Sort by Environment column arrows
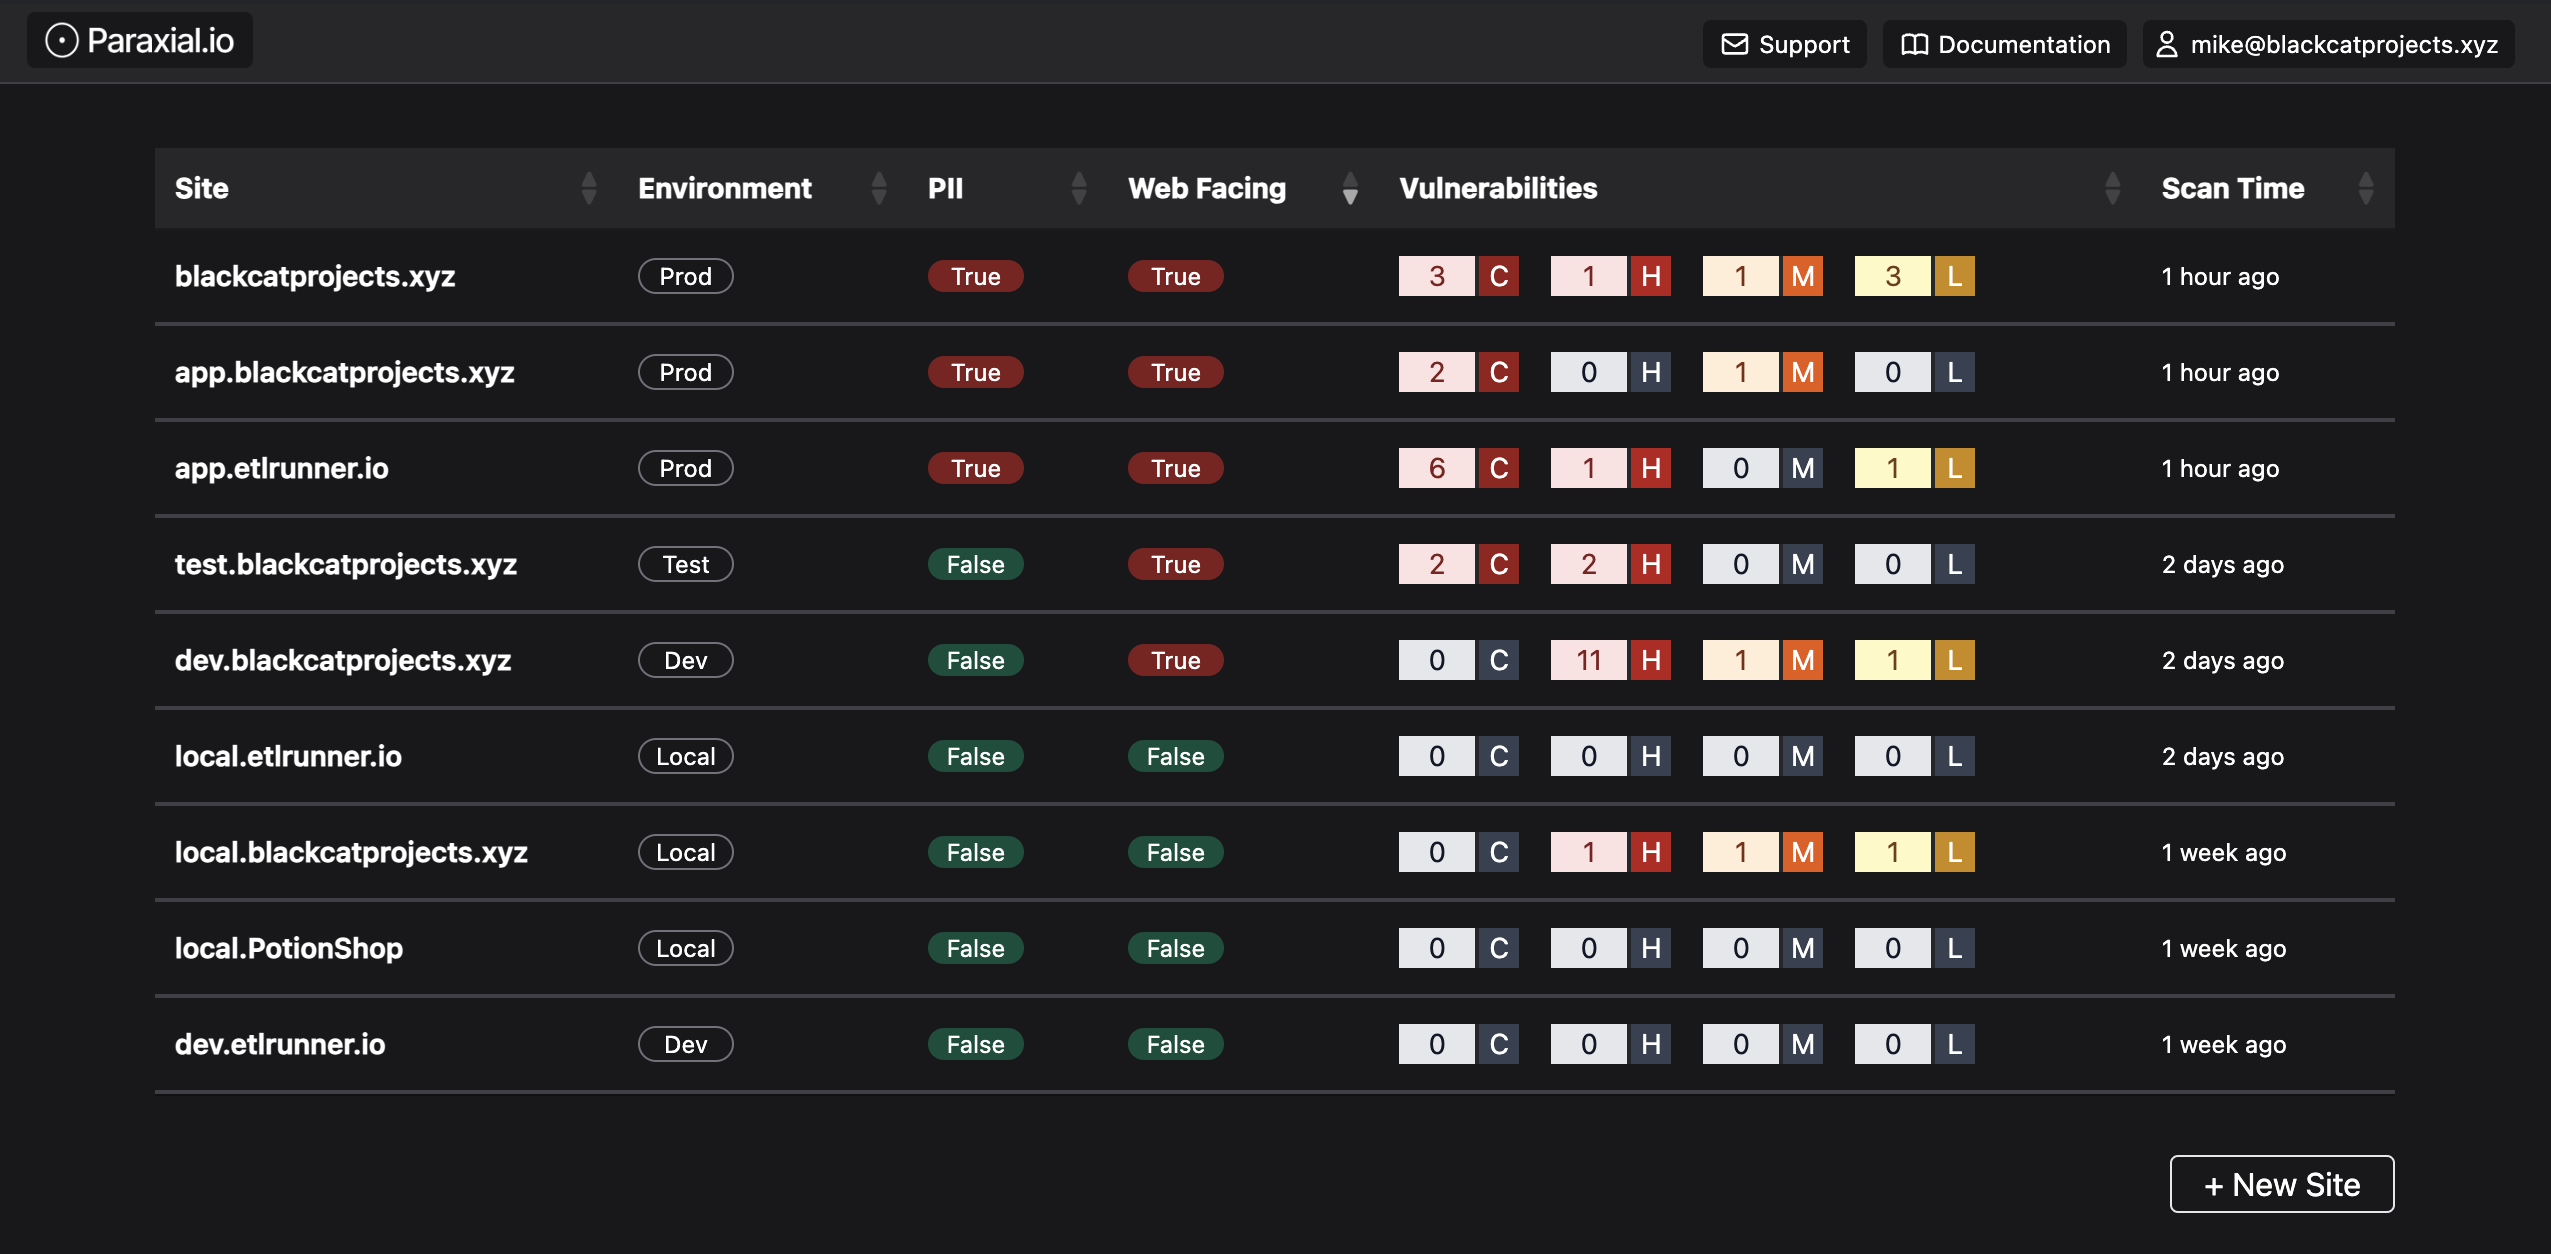The width and height of the screenshot is (2551, 1254). pyautogui.click(x=879, y=188)
